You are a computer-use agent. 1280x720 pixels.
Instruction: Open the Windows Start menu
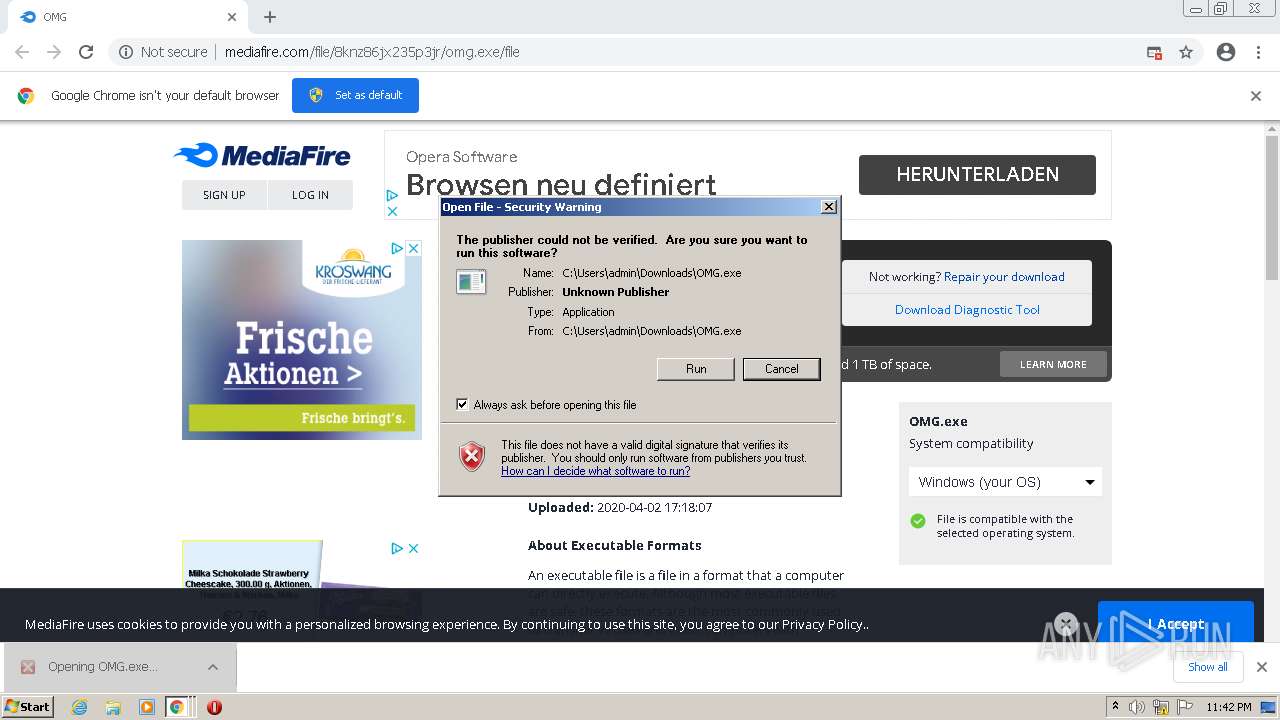27,706
